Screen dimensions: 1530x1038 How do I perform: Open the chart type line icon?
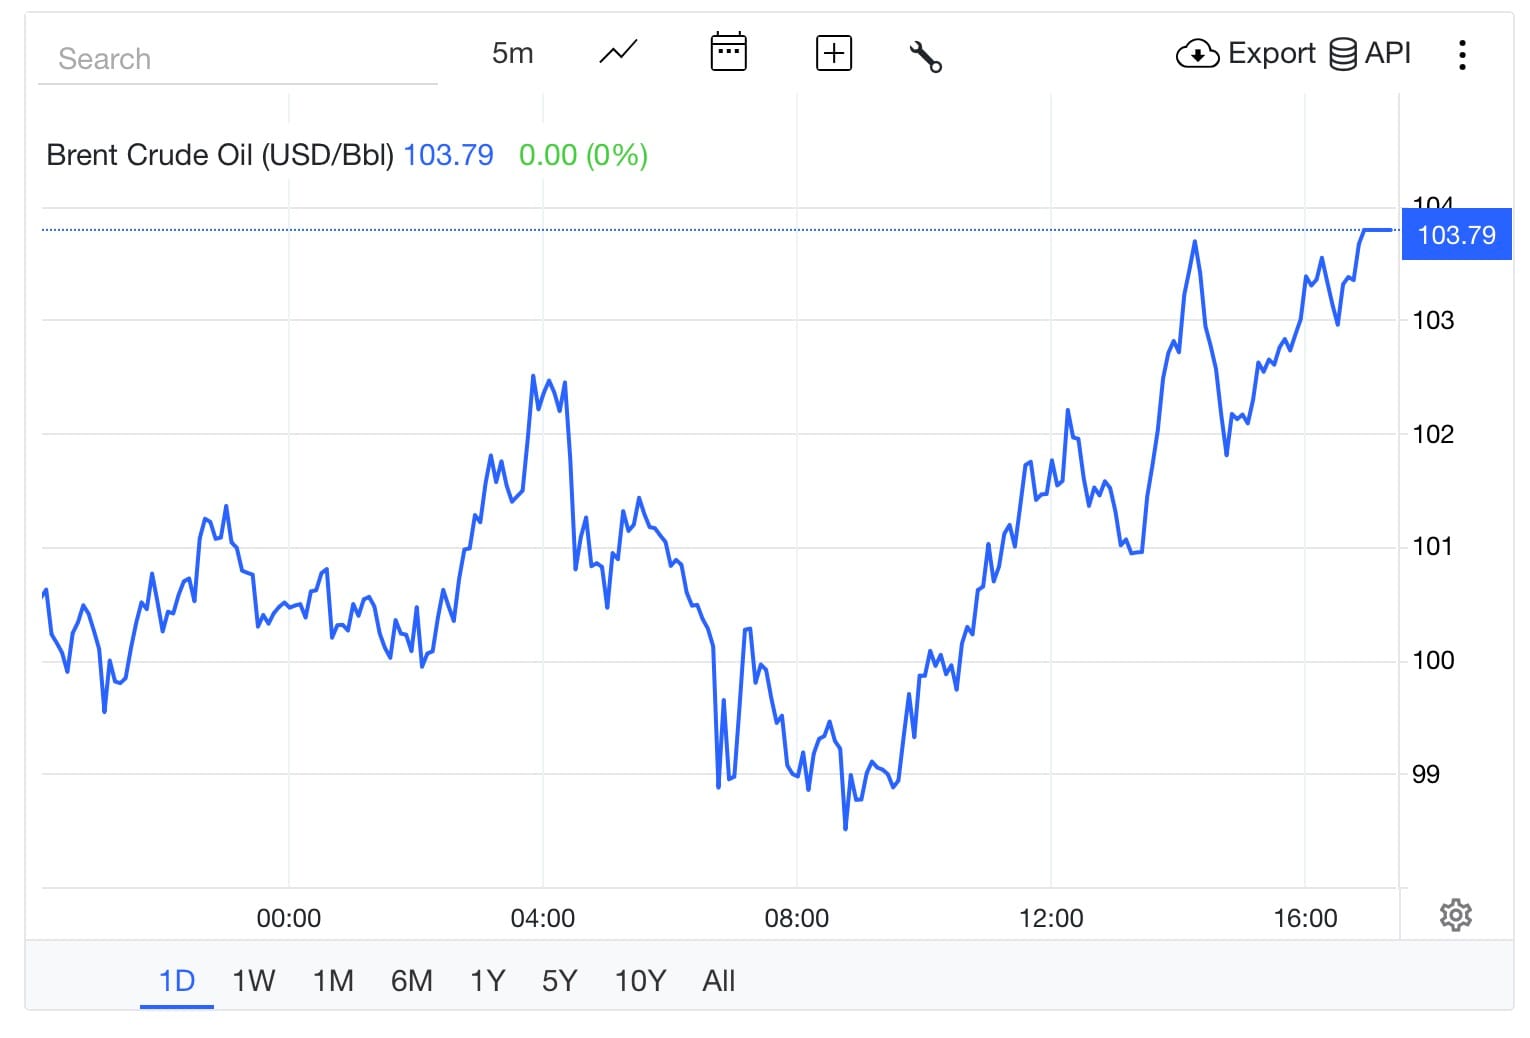tap(618, 52)
